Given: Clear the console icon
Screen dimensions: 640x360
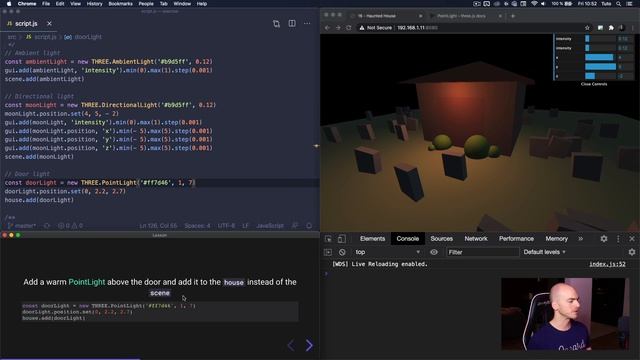Looking at the screenshot, I should coord(342,252).
